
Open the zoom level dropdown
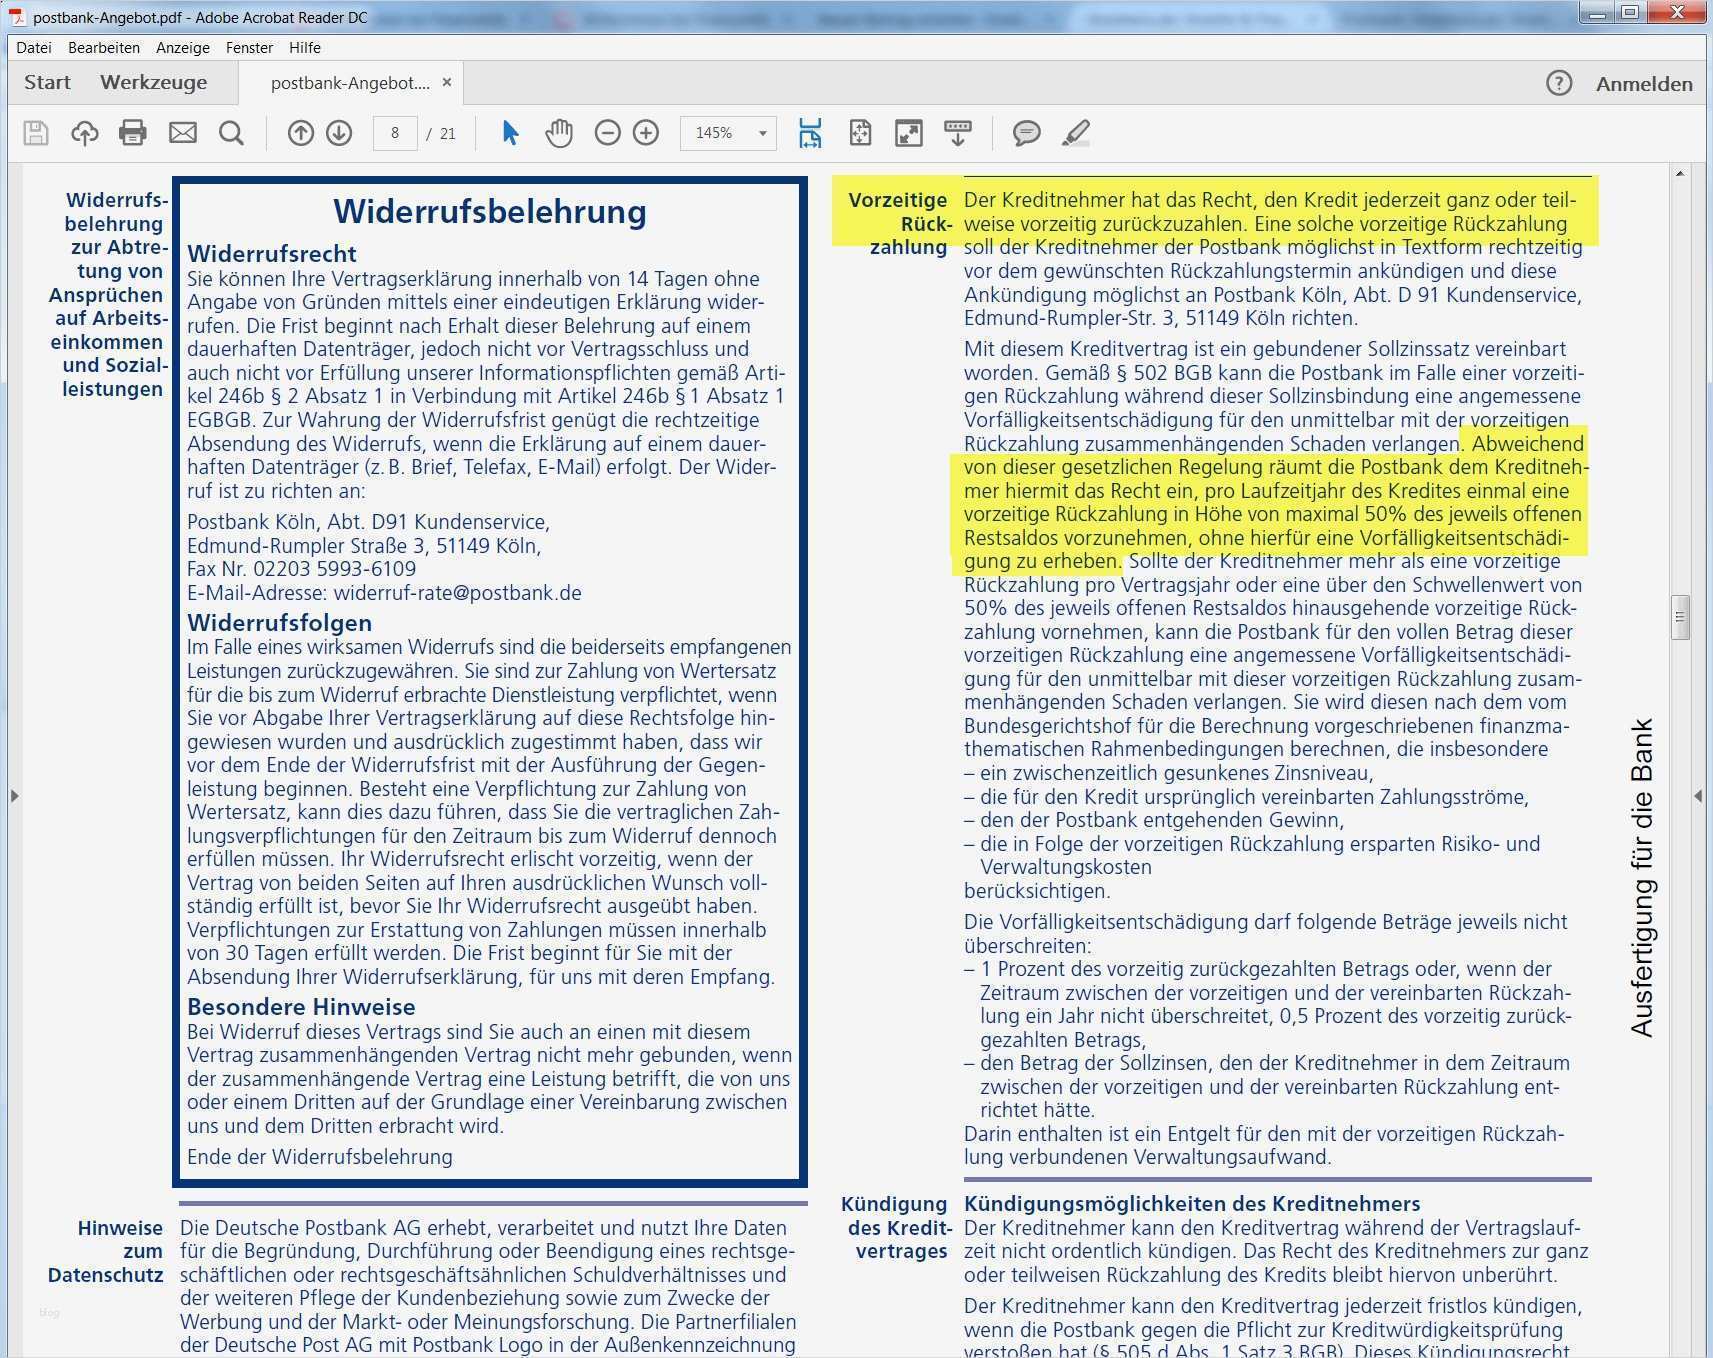click(762, 133)
